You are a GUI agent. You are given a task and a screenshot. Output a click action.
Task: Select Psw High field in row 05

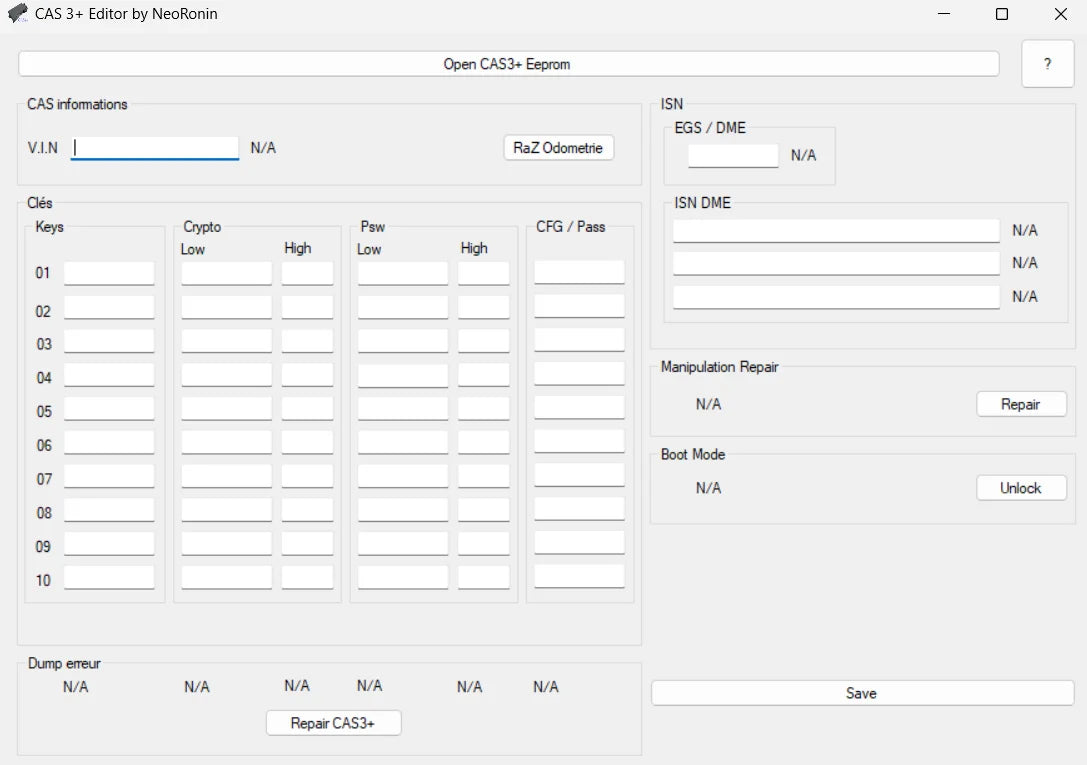tap(483, 408)
